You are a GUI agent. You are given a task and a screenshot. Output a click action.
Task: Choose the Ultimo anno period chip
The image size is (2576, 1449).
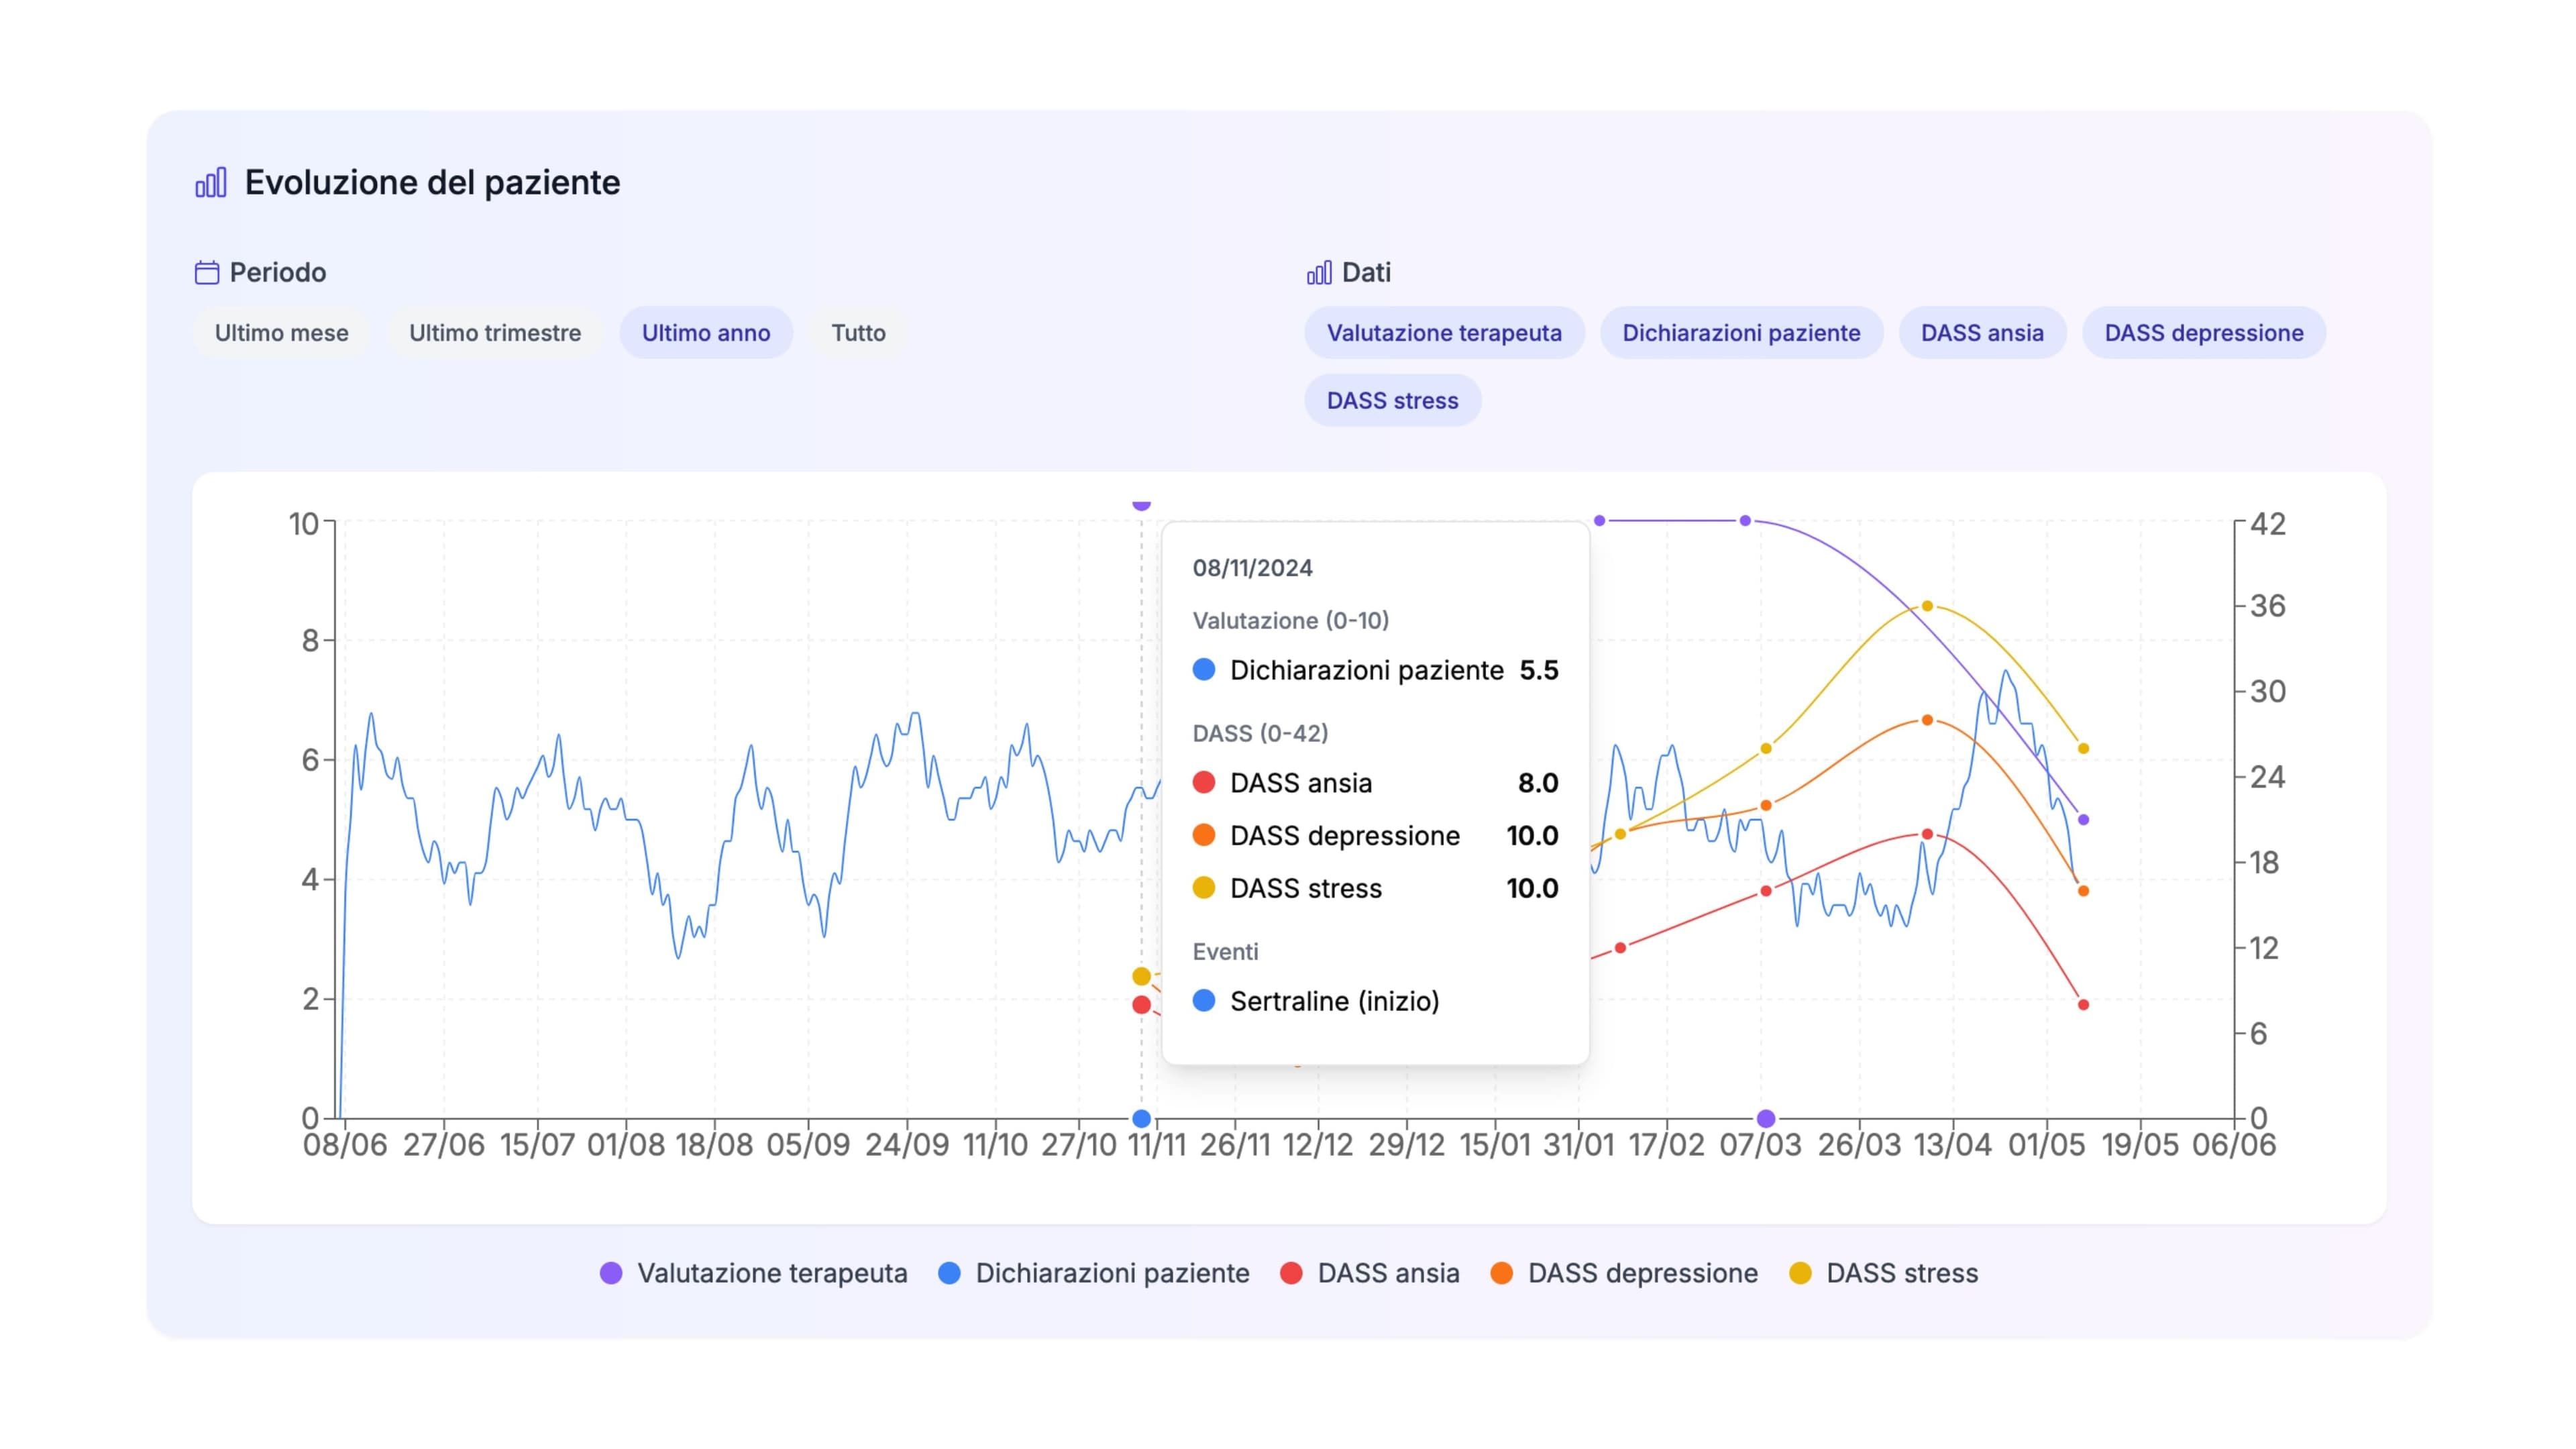click(x=706, y=333)
